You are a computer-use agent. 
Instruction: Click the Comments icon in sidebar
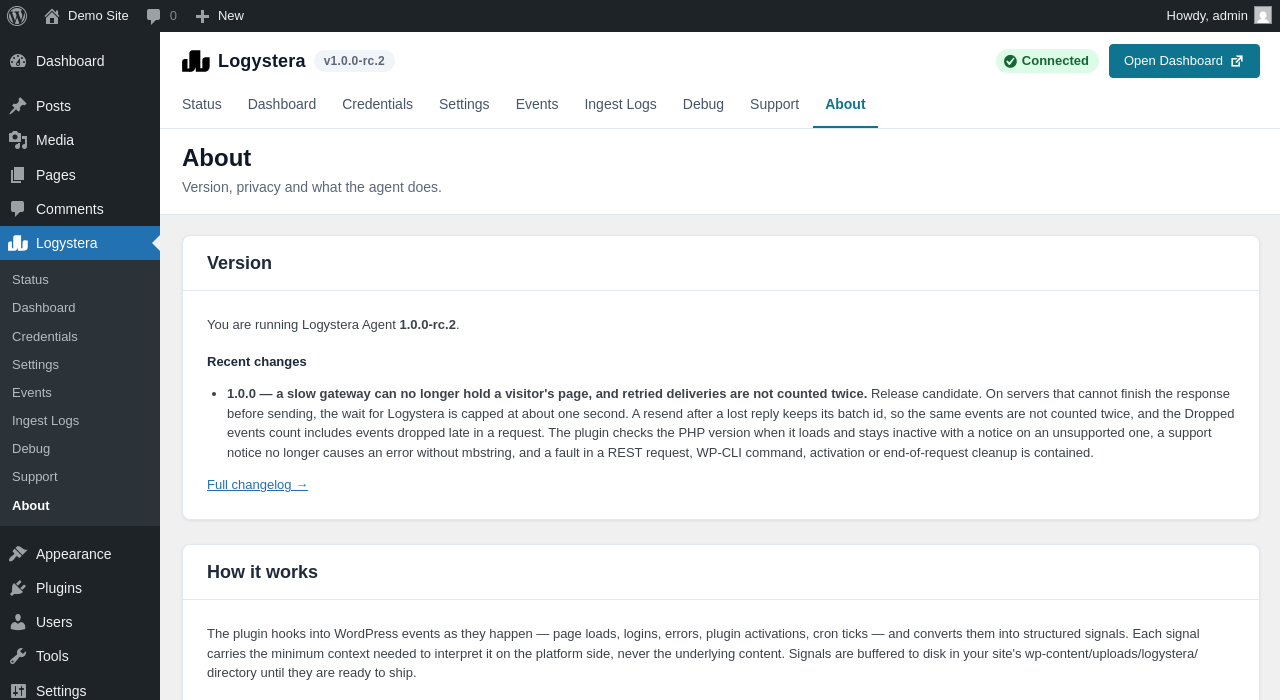click(18, 209)
